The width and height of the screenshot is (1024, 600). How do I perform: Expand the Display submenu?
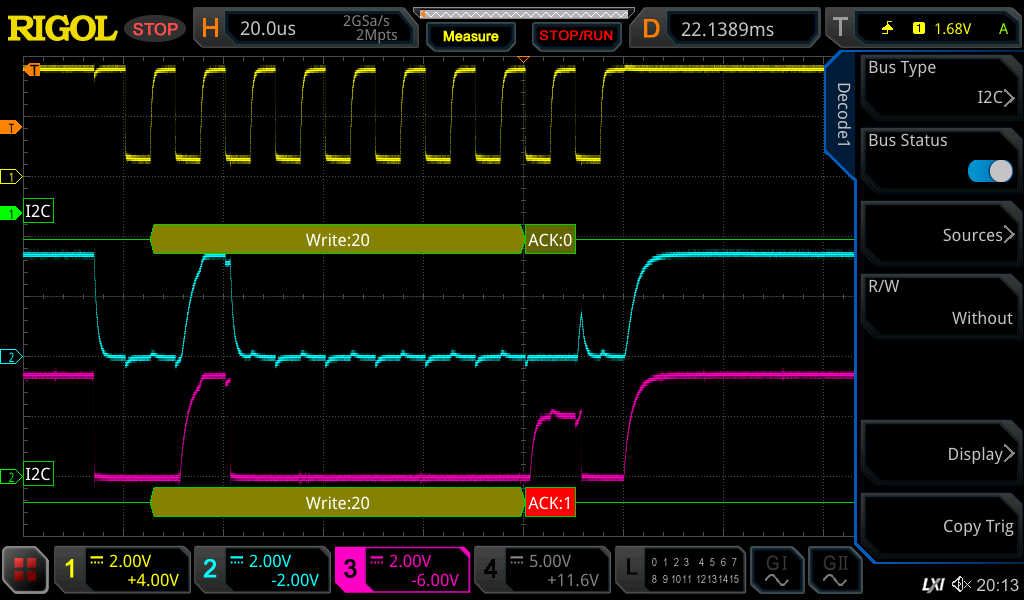940,453
